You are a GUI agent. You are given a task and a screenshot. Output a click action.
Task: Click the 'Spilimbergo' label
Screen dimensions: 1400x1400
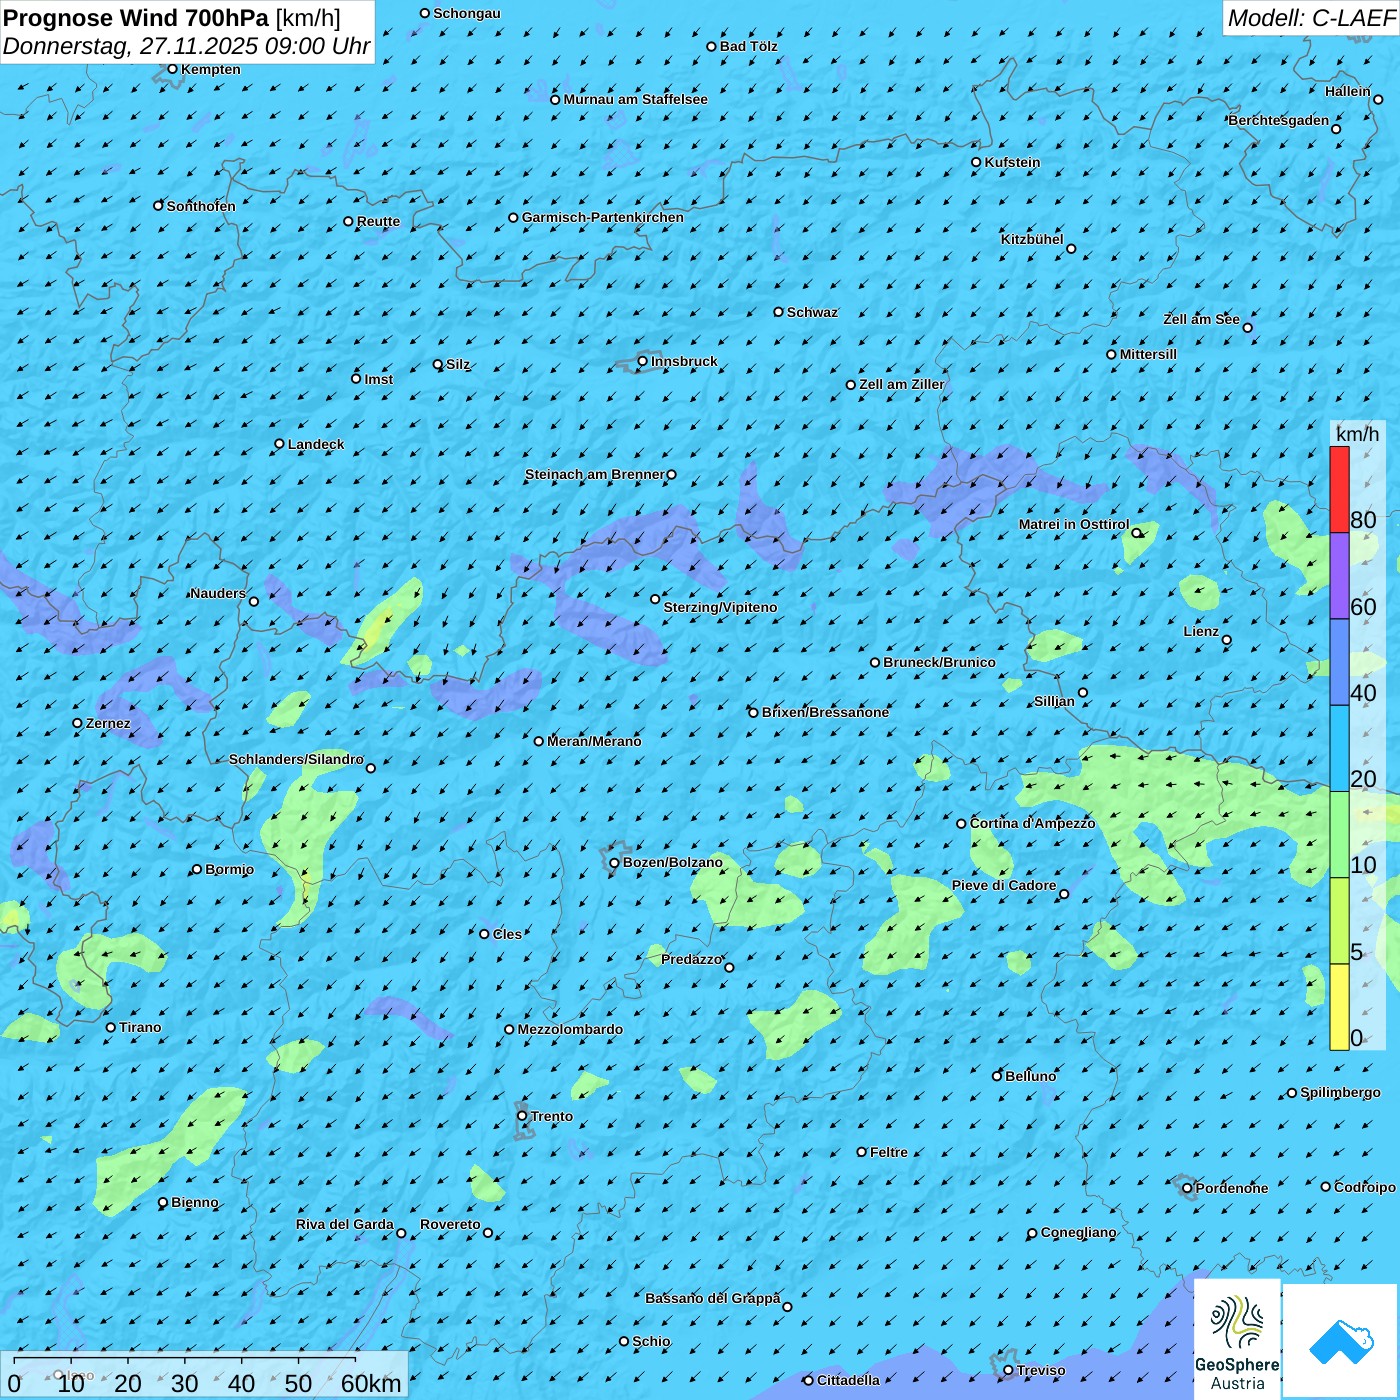point(1340,1093)
